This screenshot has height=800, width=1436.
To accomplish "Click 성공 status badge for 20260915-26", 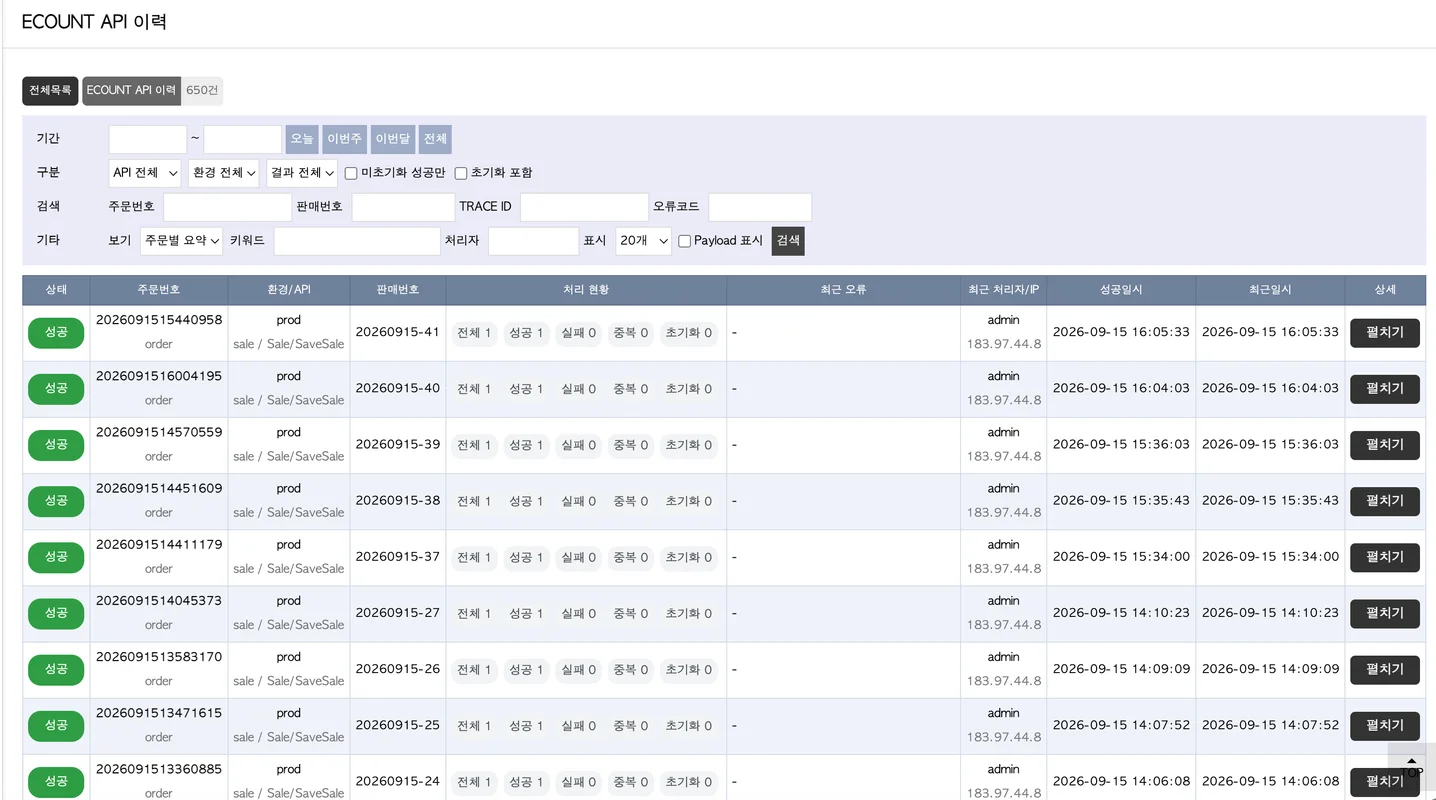I will pos(56,669).
